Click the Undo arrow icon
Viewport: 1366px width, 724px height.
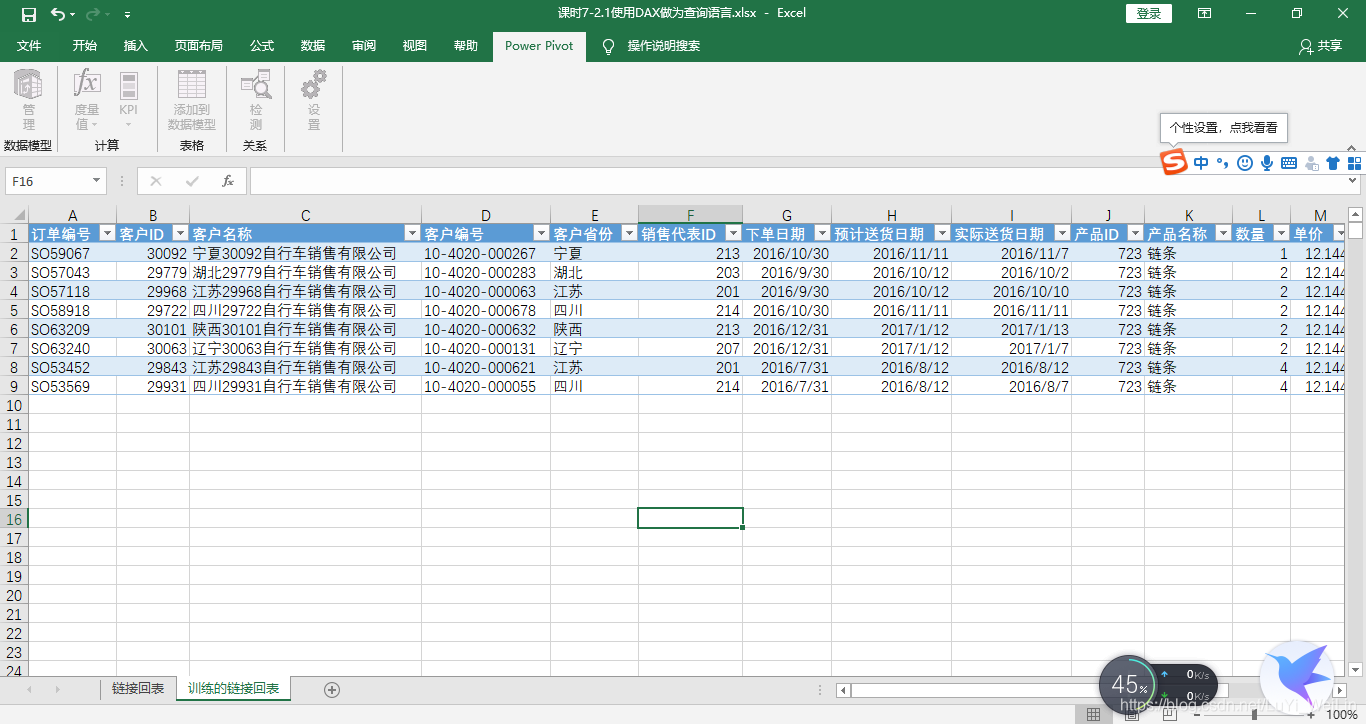tap(59, 14)
